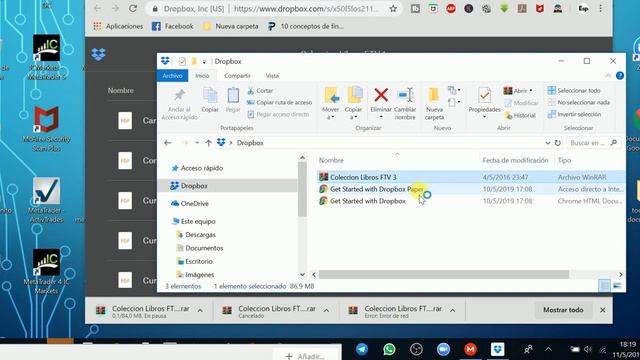Sort by Fecha de modificación column

tap(517, 160)
